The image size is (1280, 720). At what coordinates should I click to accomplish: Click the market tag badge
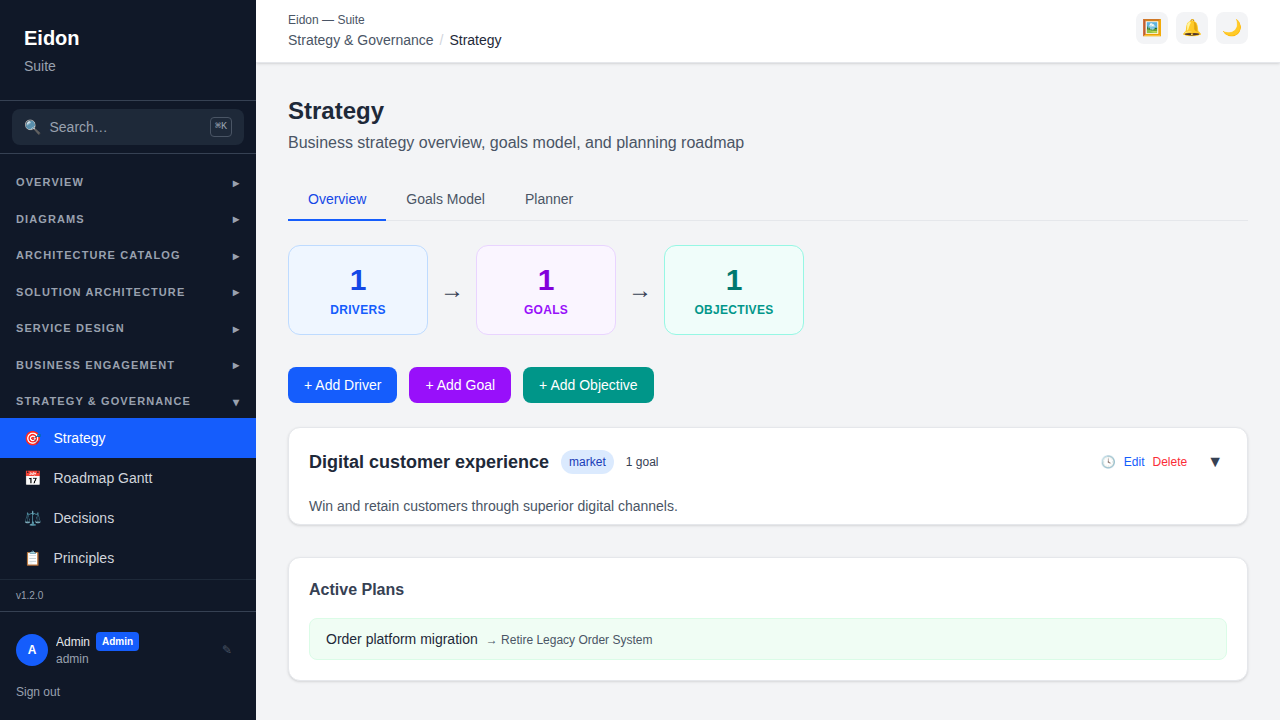[587, 462]
